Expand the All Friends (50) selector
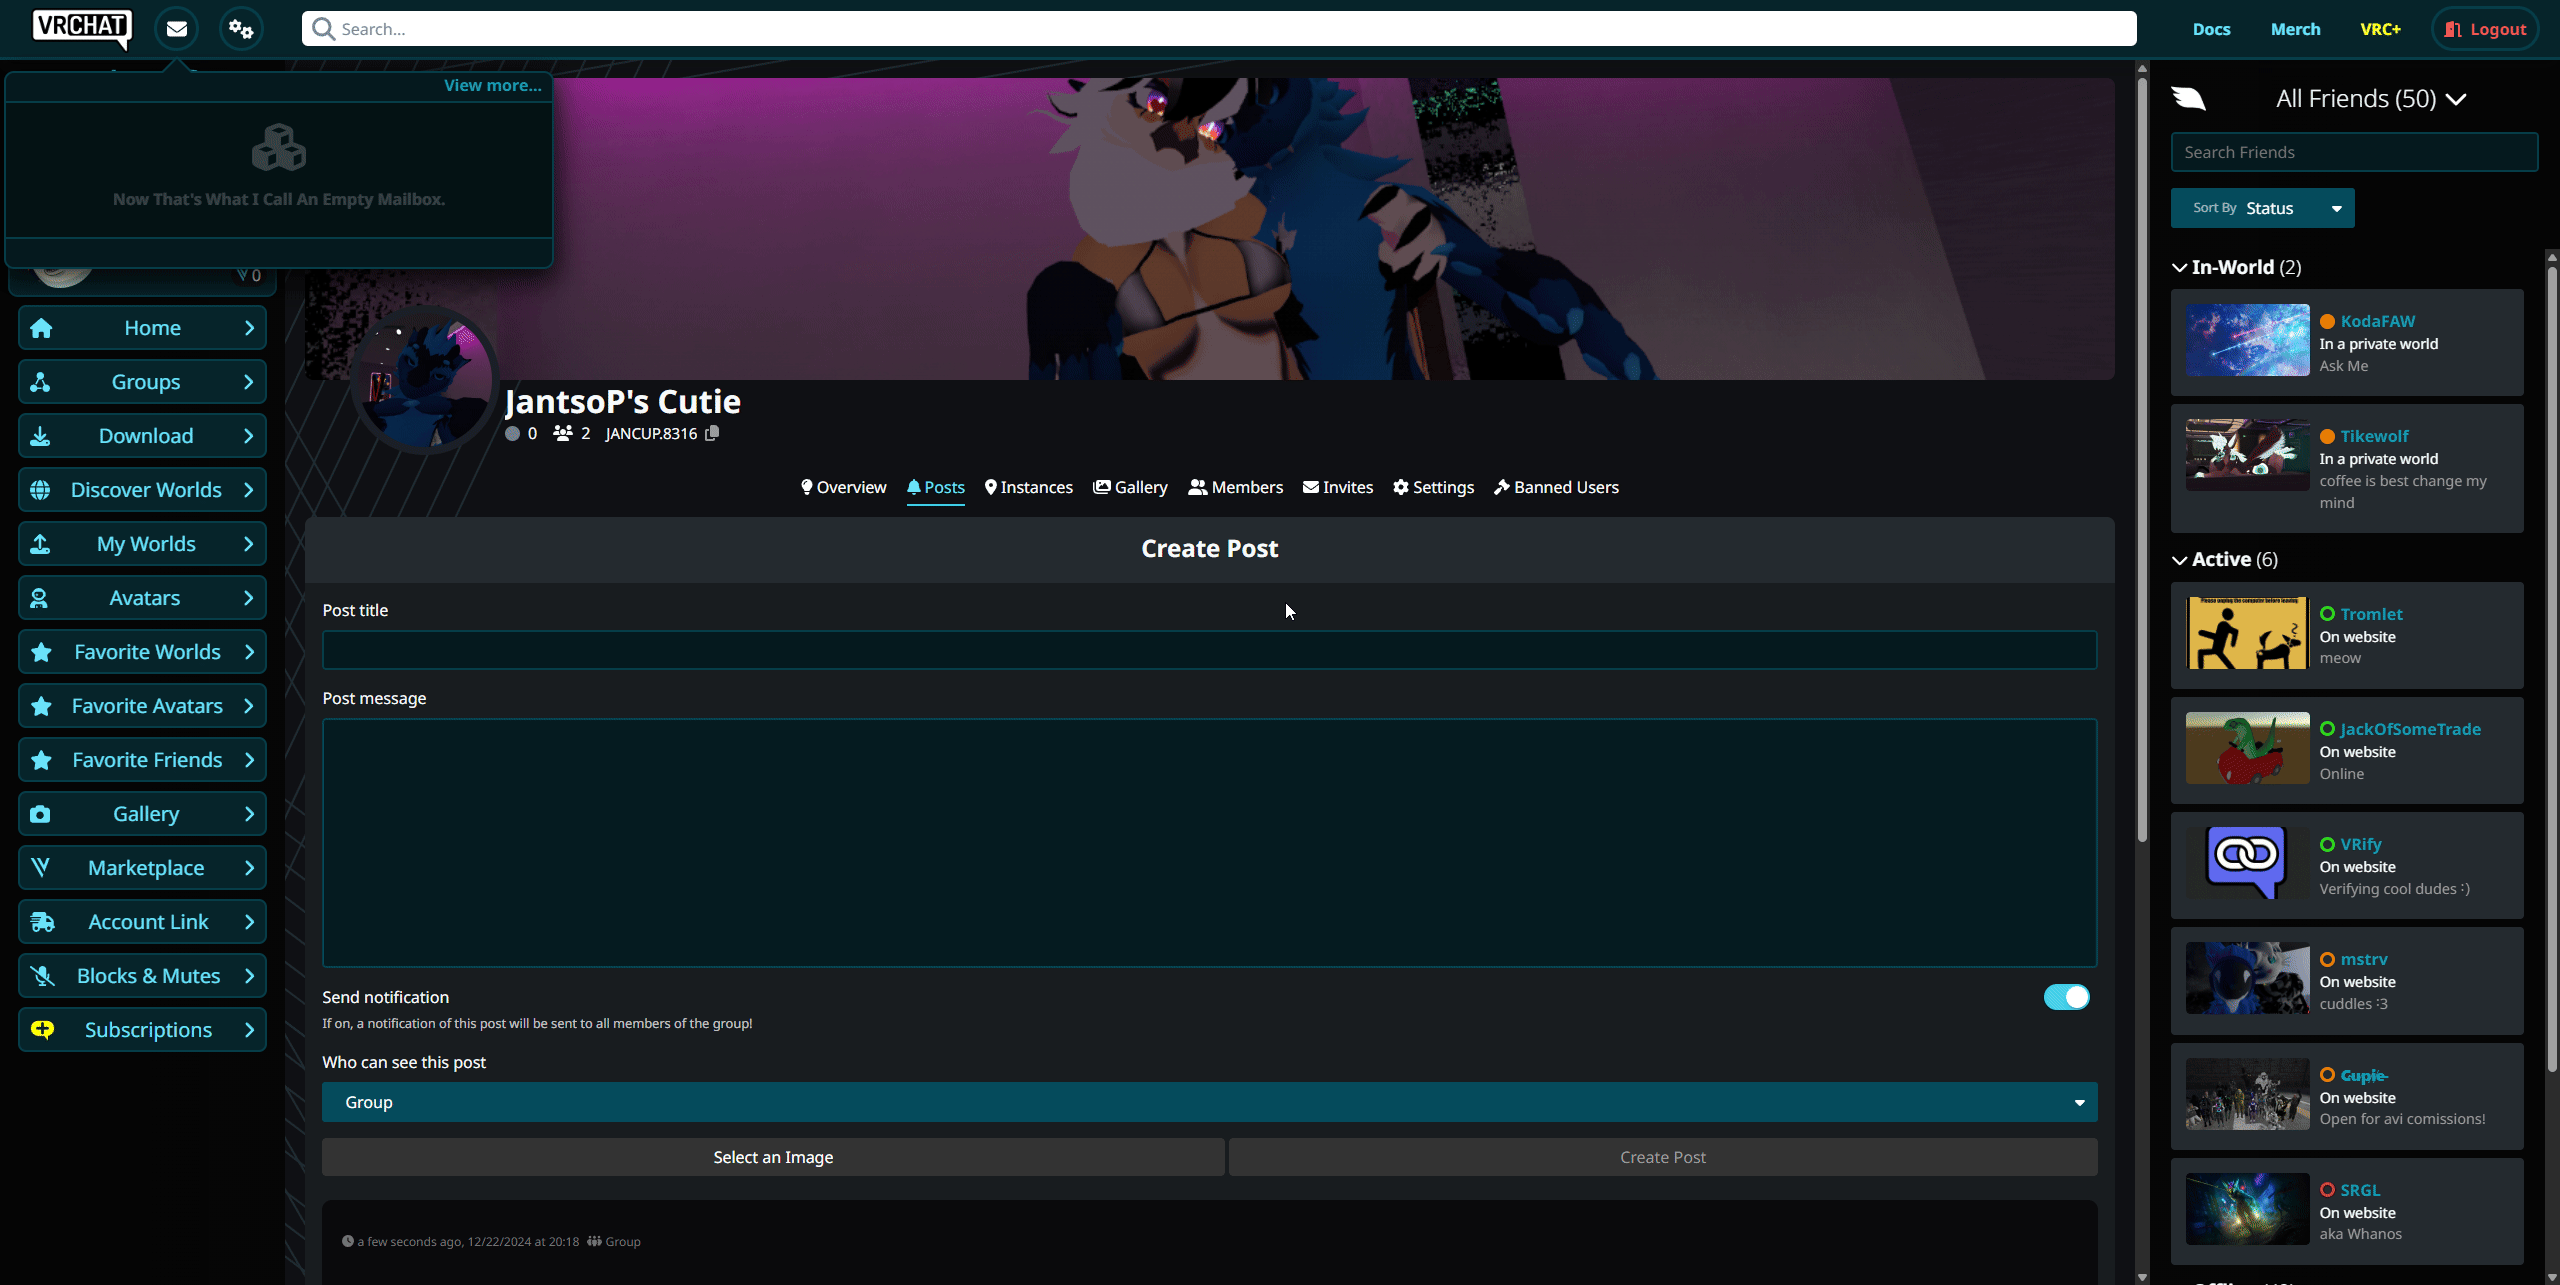This screenshot has height=1285, width=2560. tap(2371, 99)
